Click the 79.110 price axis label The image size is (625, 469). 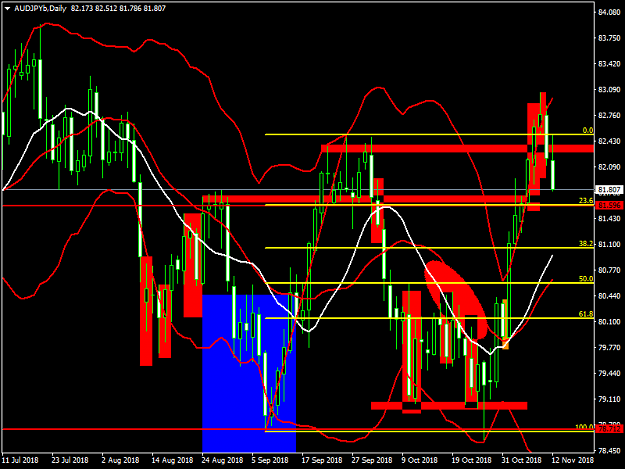tap(609, 399)
